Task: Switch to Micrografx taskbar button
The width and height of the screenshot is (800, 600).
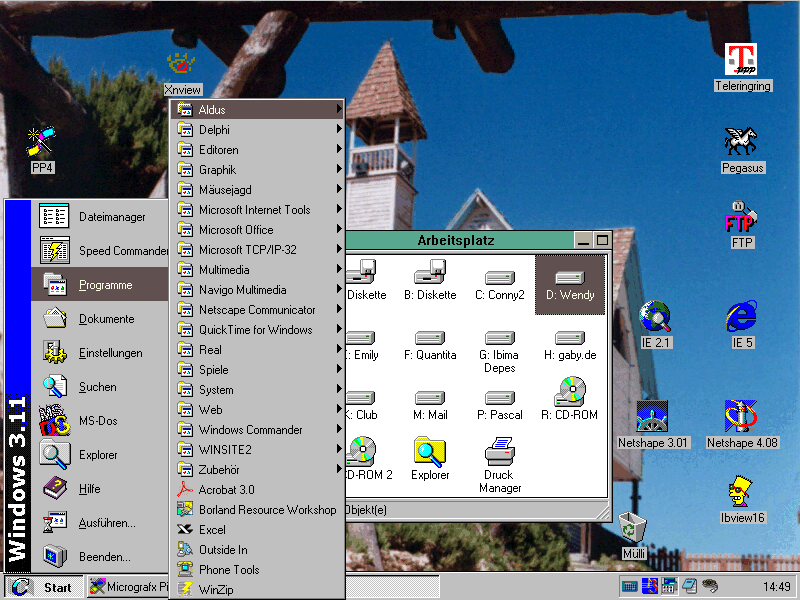Action: [x=126, y=587]
